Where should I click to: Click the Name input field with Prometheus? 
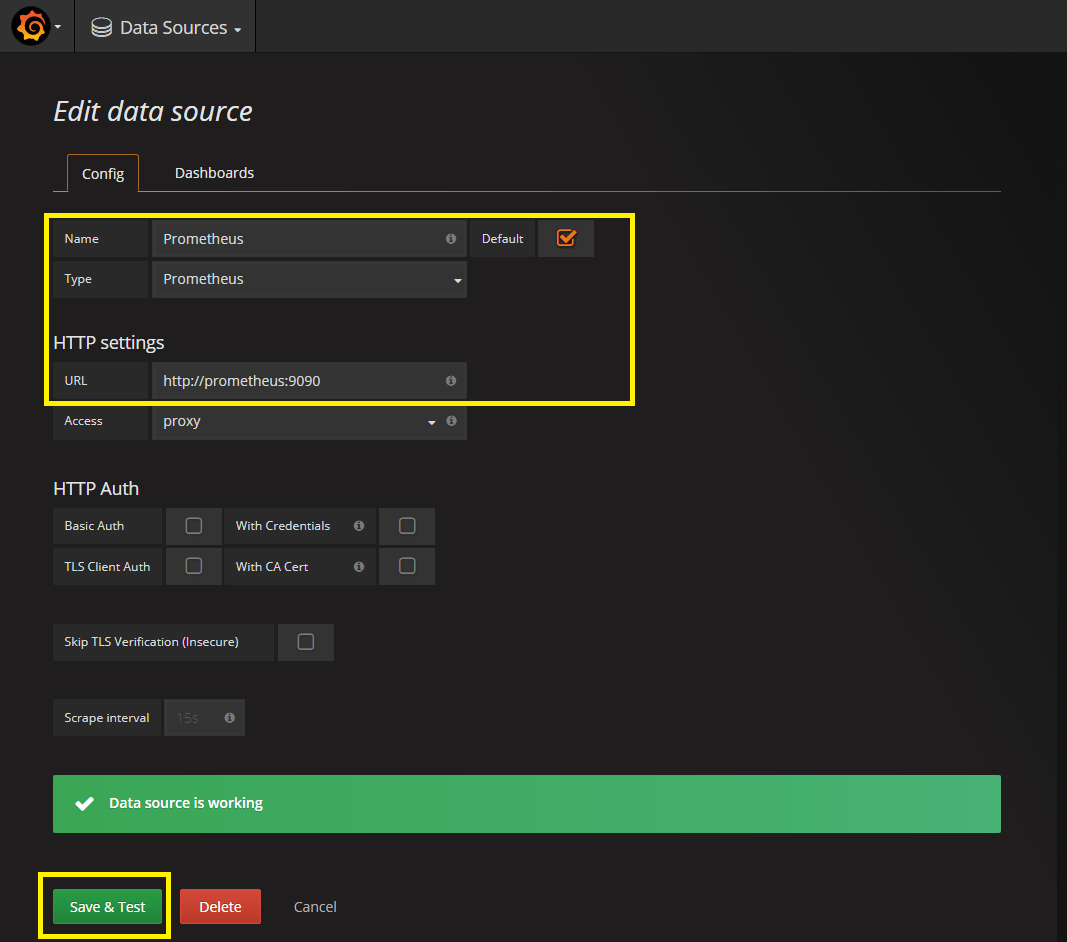tap(309, 239)
